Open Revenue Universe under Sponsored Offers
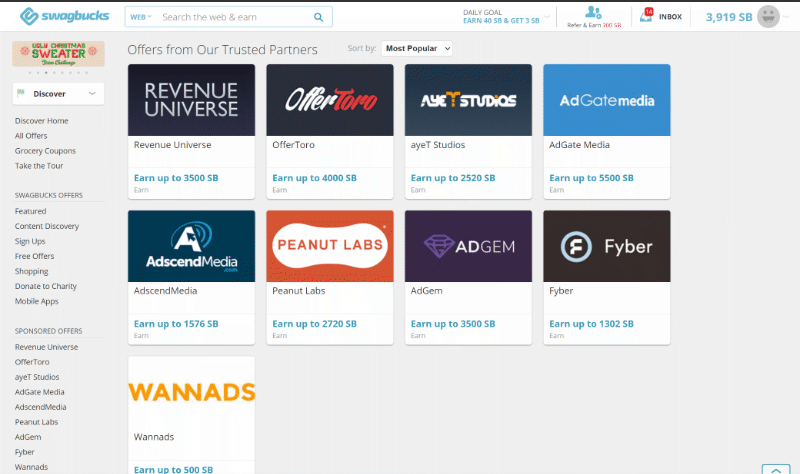The height and width of the screenshot is (474, 800). point(46,347)
